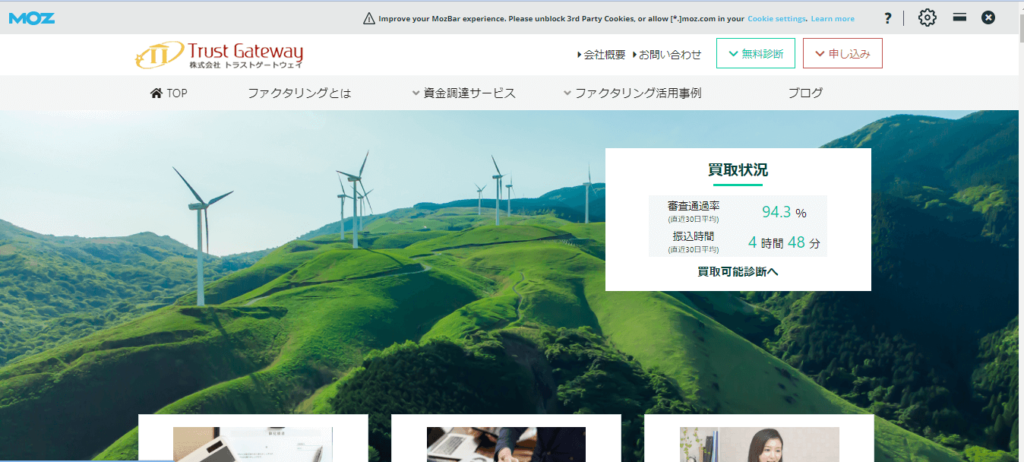This screenshot has width=1024, height=462.
Task: Click the smiling woman thumbnail card
Action: coord(758,442)
